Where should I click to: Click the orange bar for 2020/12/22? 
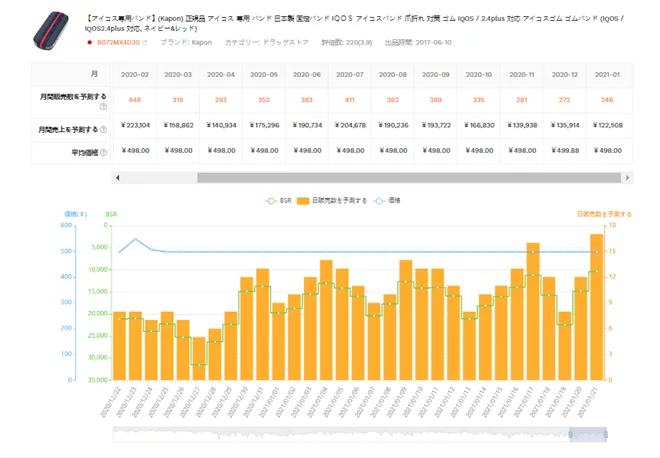pos(120,345)
